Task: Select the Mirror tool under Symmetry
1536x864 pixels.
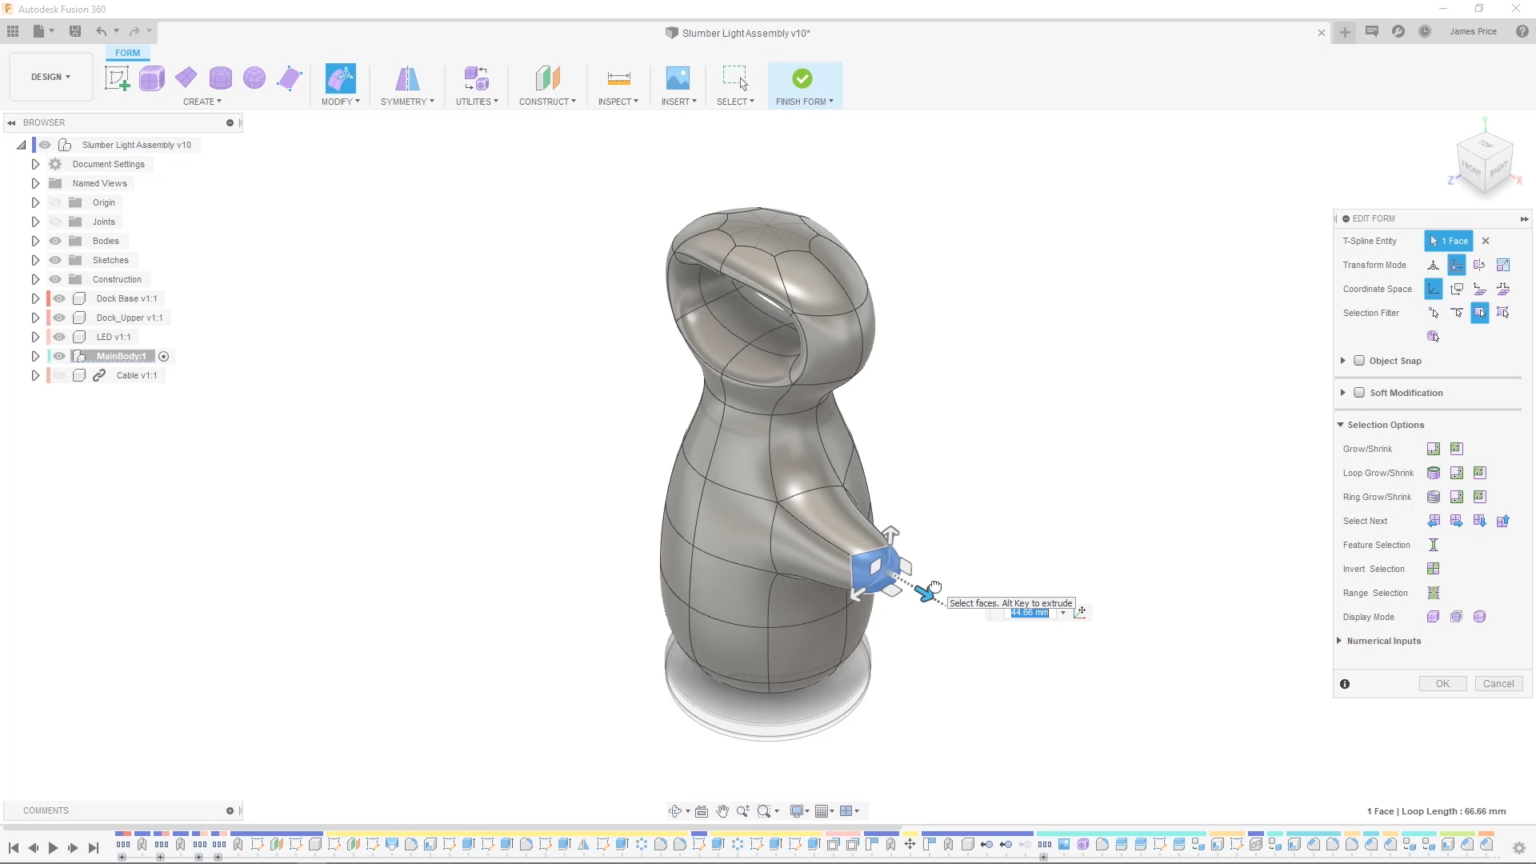Action: pyautogui.click(x=406, y=78)
